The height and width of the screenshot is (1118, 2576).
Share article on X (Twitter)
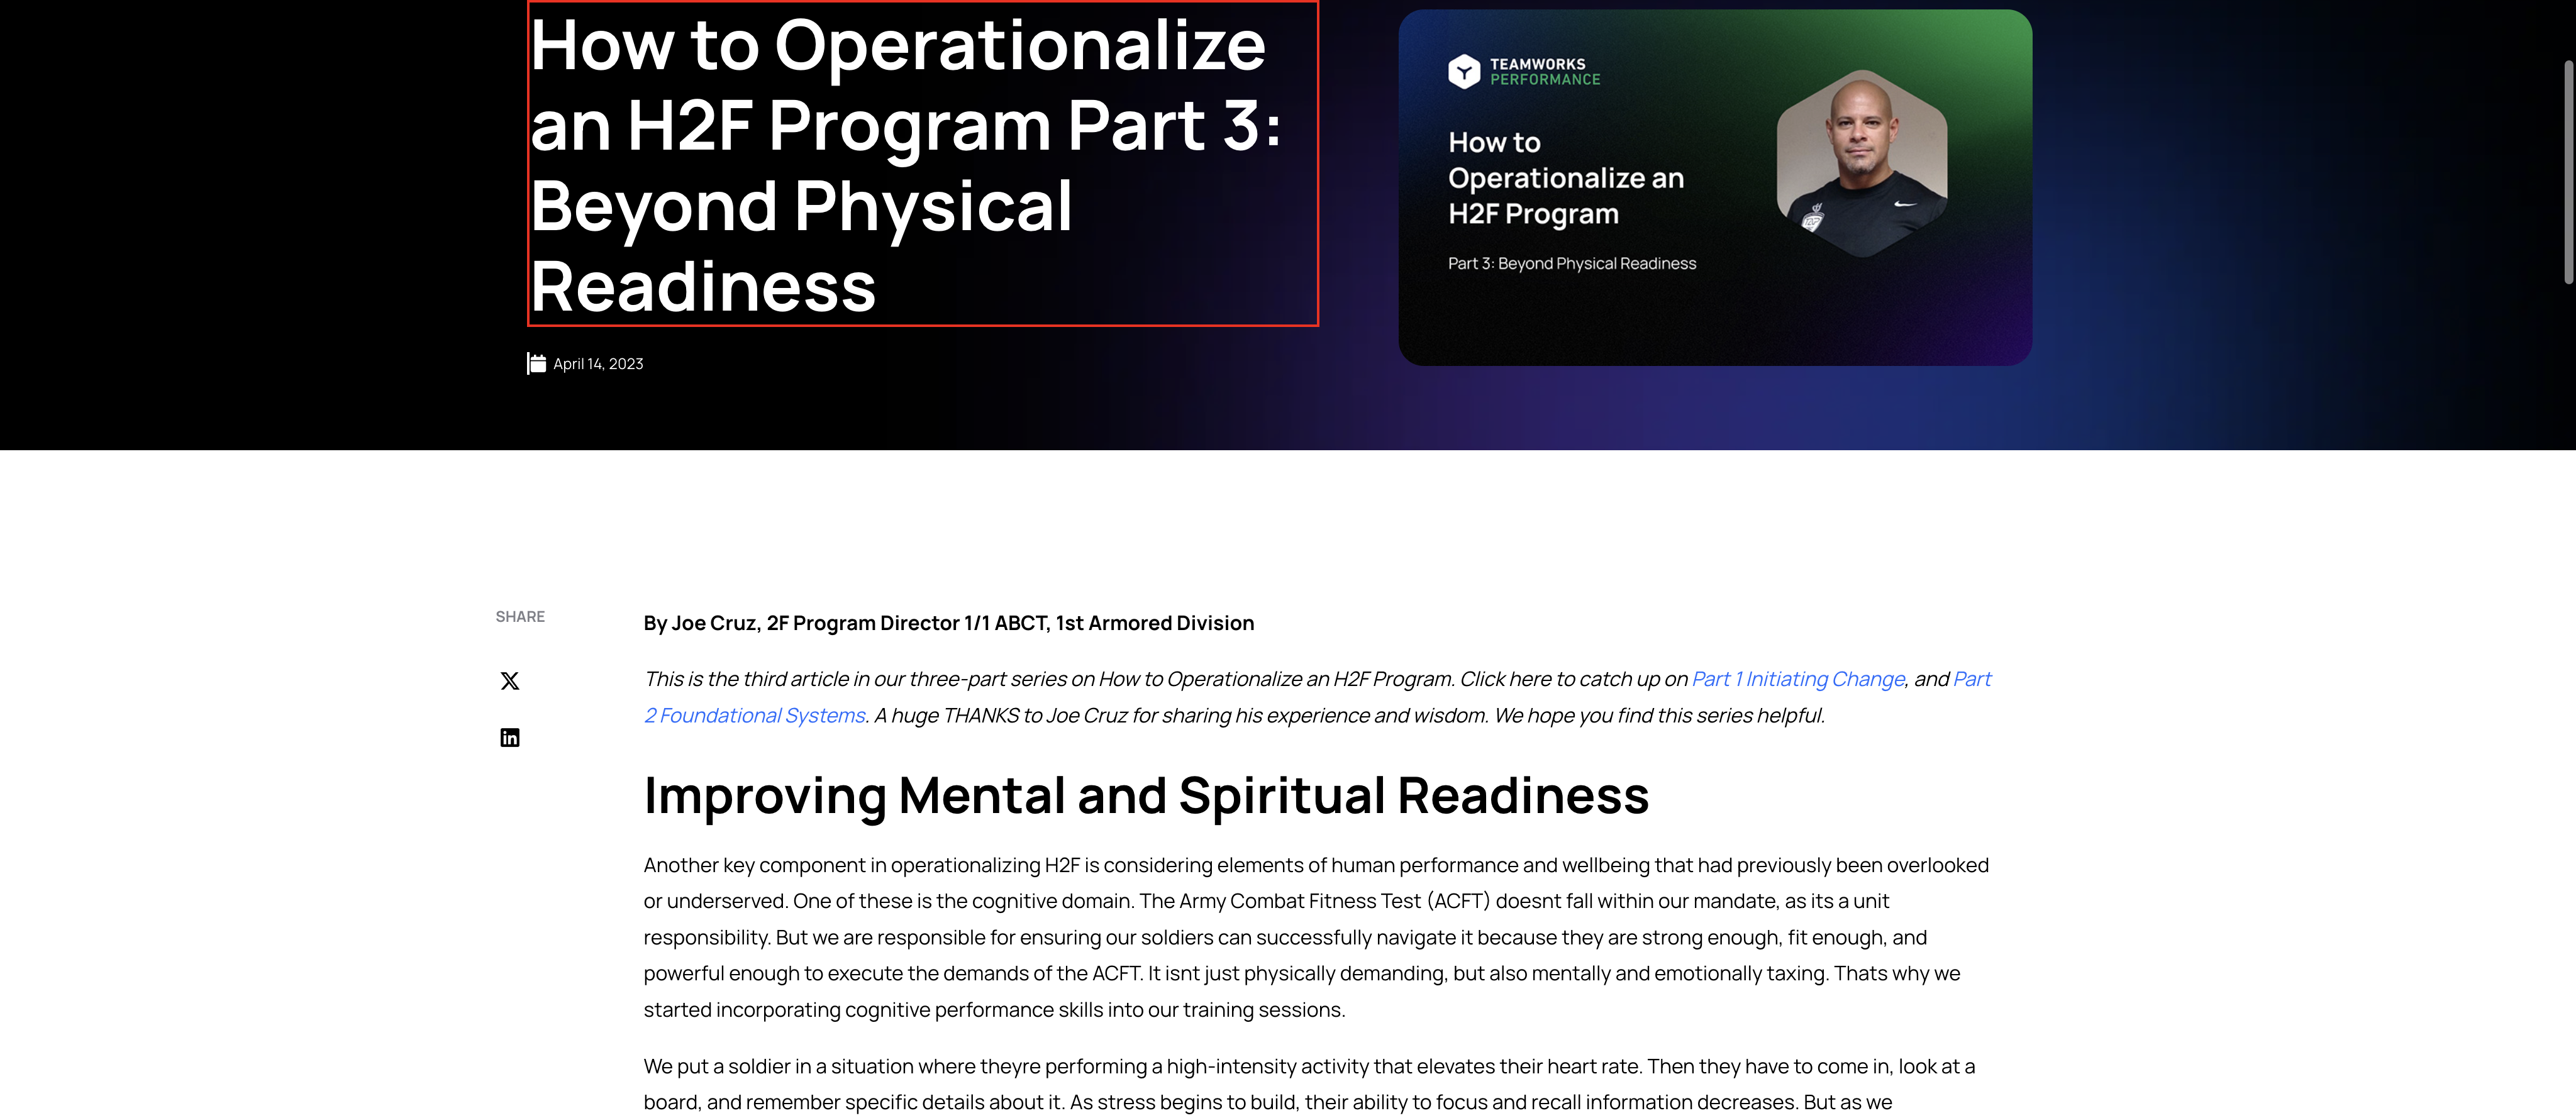pyautogui.click(x=509, y=681)
